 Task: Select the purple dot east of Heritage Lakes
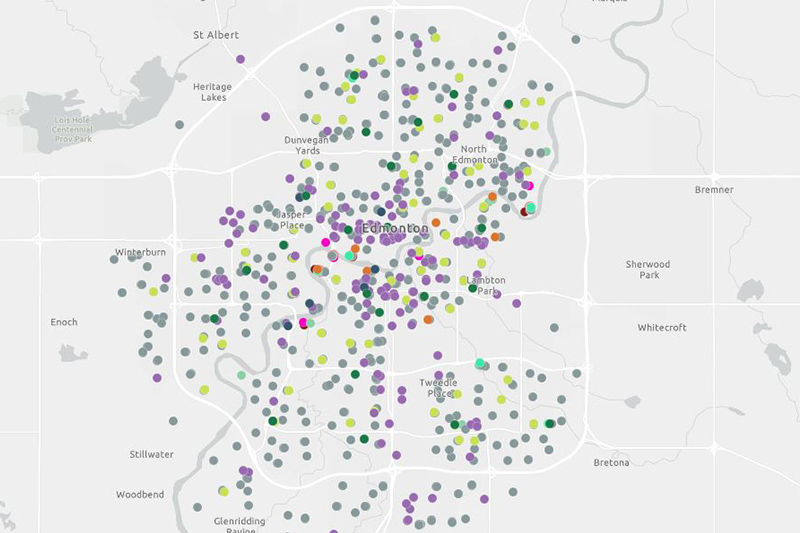click(266, 117)
